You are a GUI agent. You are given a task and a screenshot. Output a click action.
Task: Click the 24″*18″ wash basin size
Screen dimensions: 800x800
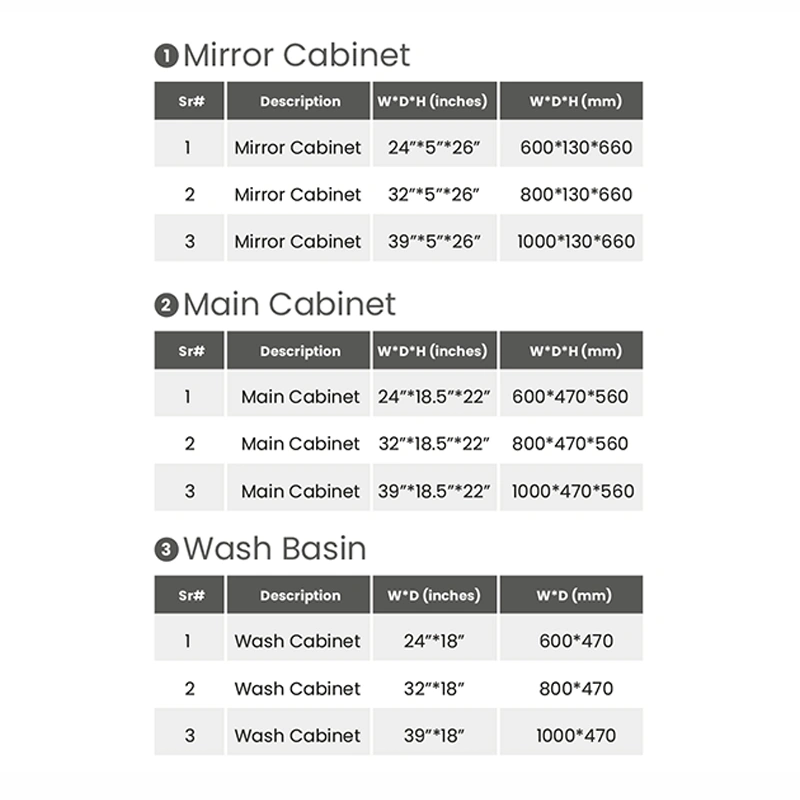(x=434, y=641)
